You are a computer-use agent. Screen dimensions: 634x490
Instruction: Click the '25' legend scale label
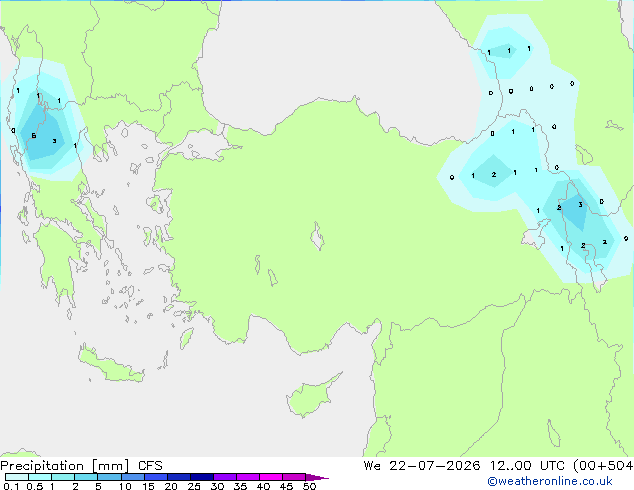click(194, 486)
